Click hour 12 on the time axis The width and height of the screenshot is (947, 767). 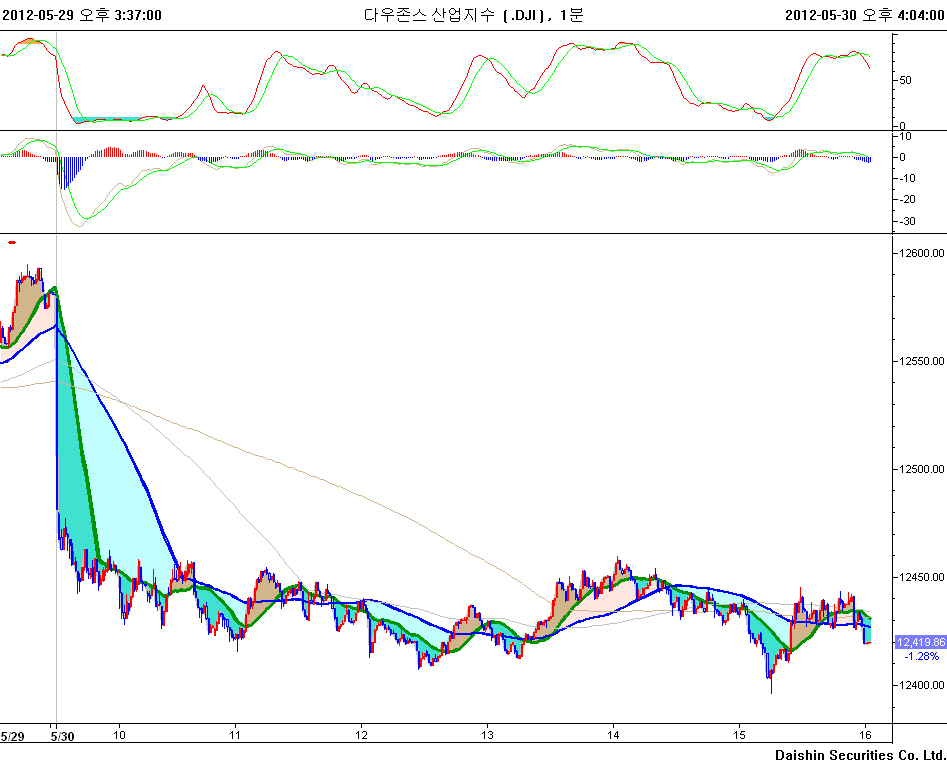(361, 736)
